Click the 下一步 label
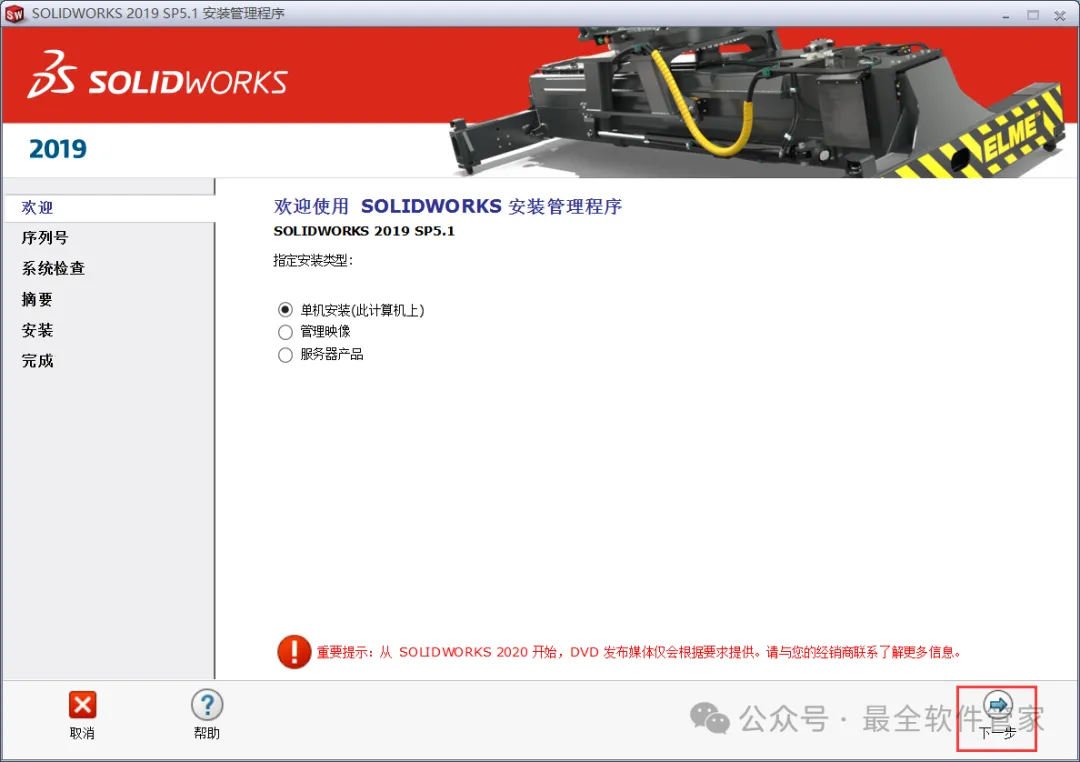This screenshot has width=1080, height=762. point(997,732)
